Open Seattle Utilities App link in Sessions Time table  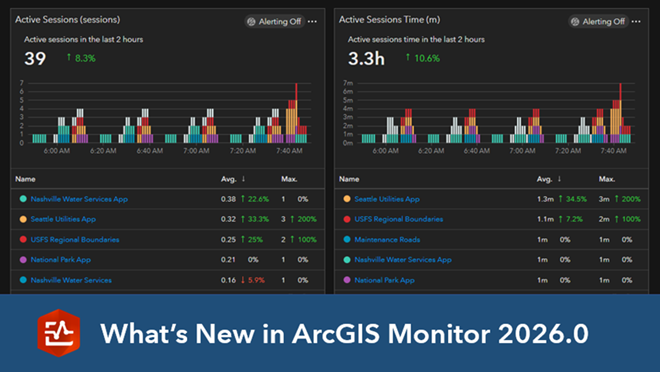(x=387, y=199)
